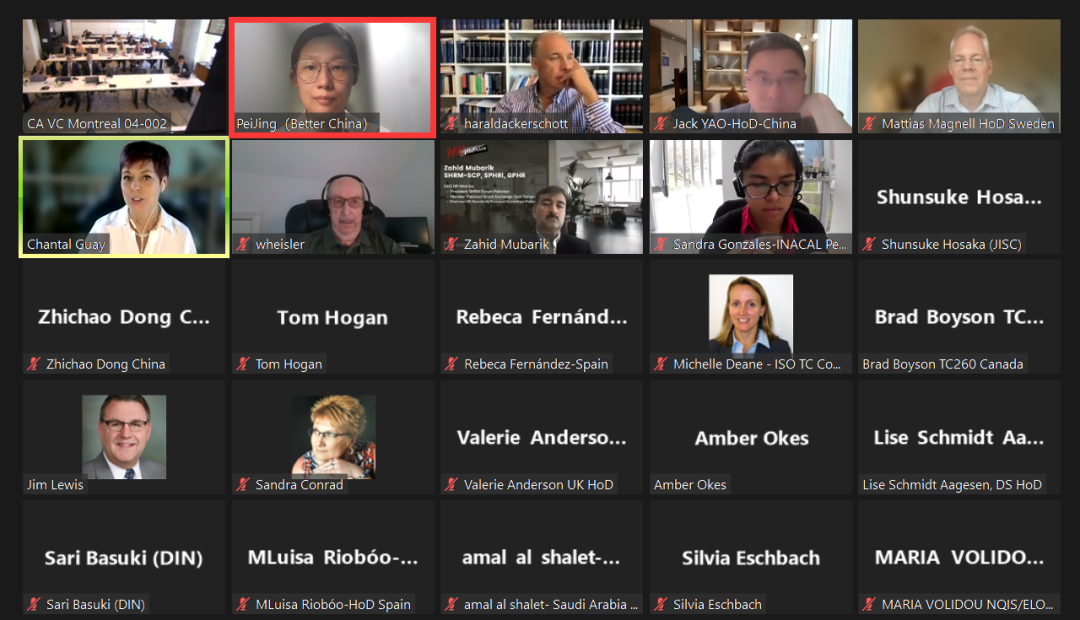Select the PeiJing (Better China) video tile
Screen dimensions: 1080x620
[333, 77]
